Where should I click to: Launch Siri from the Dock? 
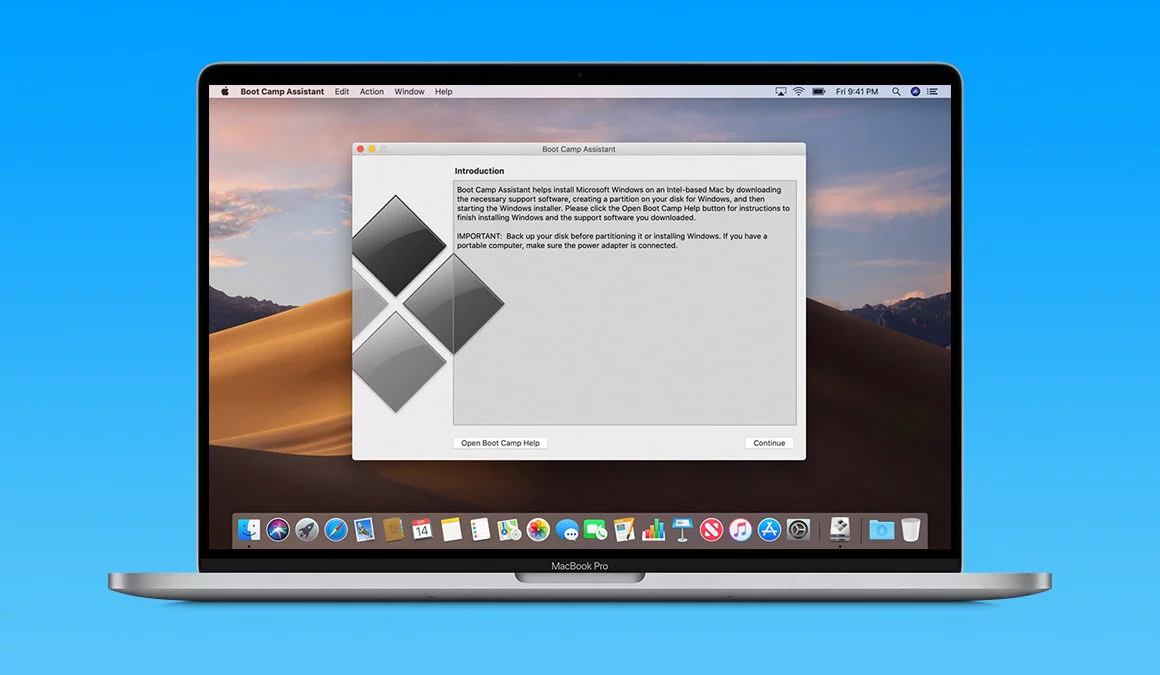[277, 530]
